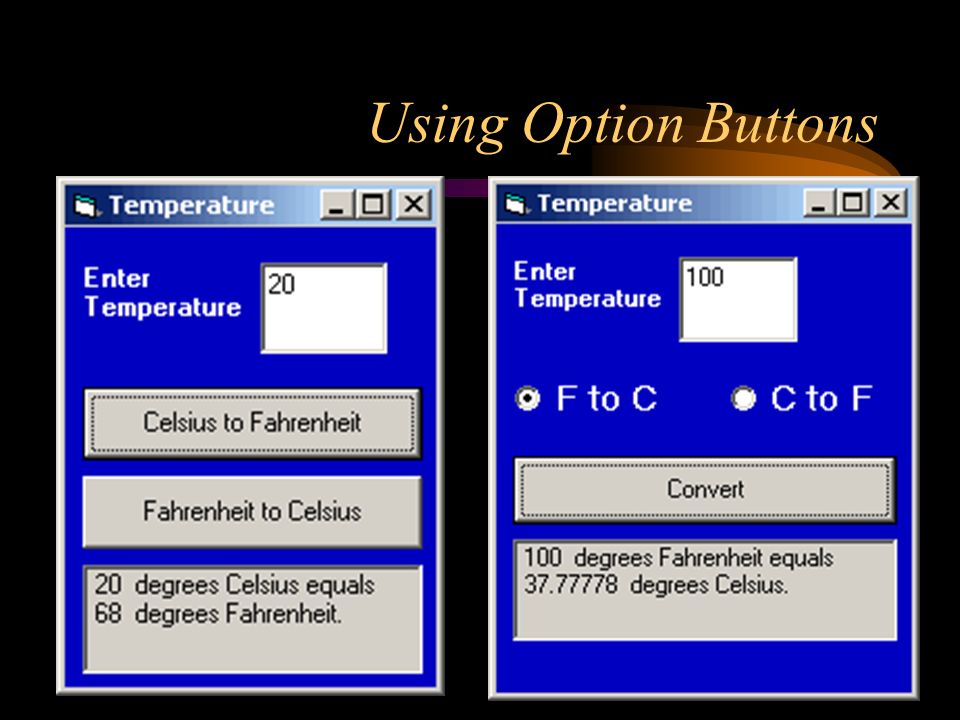Click the Celsius to Fahrenheit button

point(252,423)
